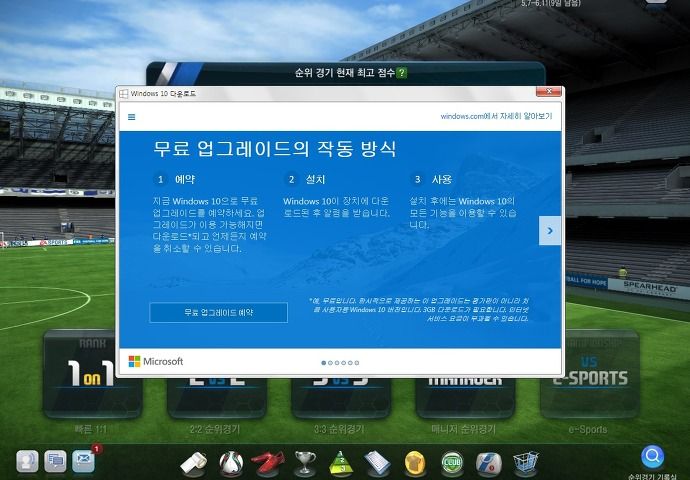Click the soccer ball icon
The width and height of the screenshot is (690, 480).
coord(231,464)
